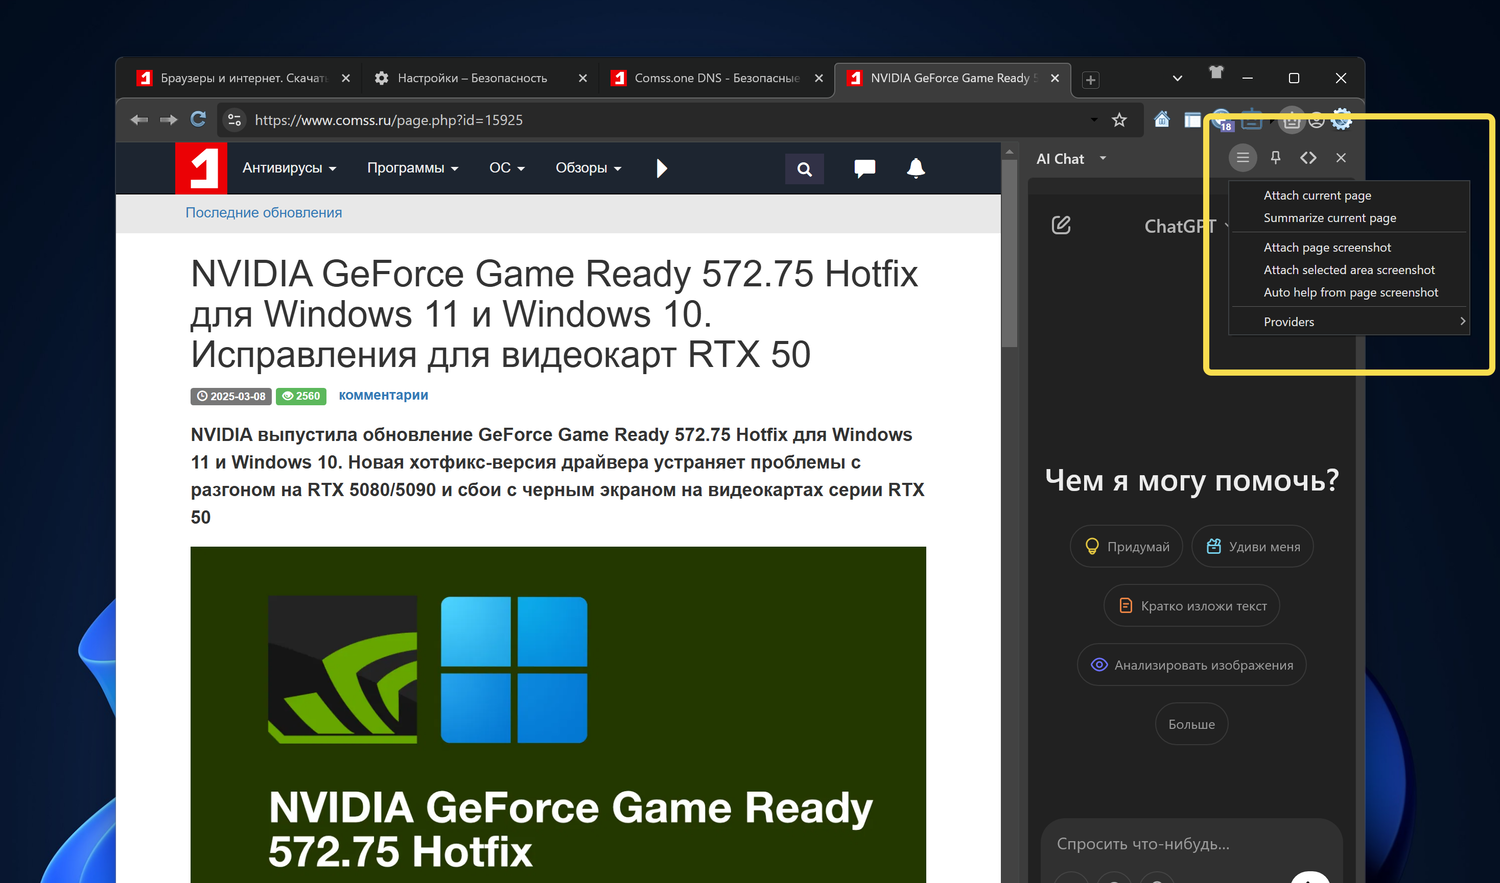Select Summarize current page menu item
The image size is (1500, 883).
click(1329, 218)
